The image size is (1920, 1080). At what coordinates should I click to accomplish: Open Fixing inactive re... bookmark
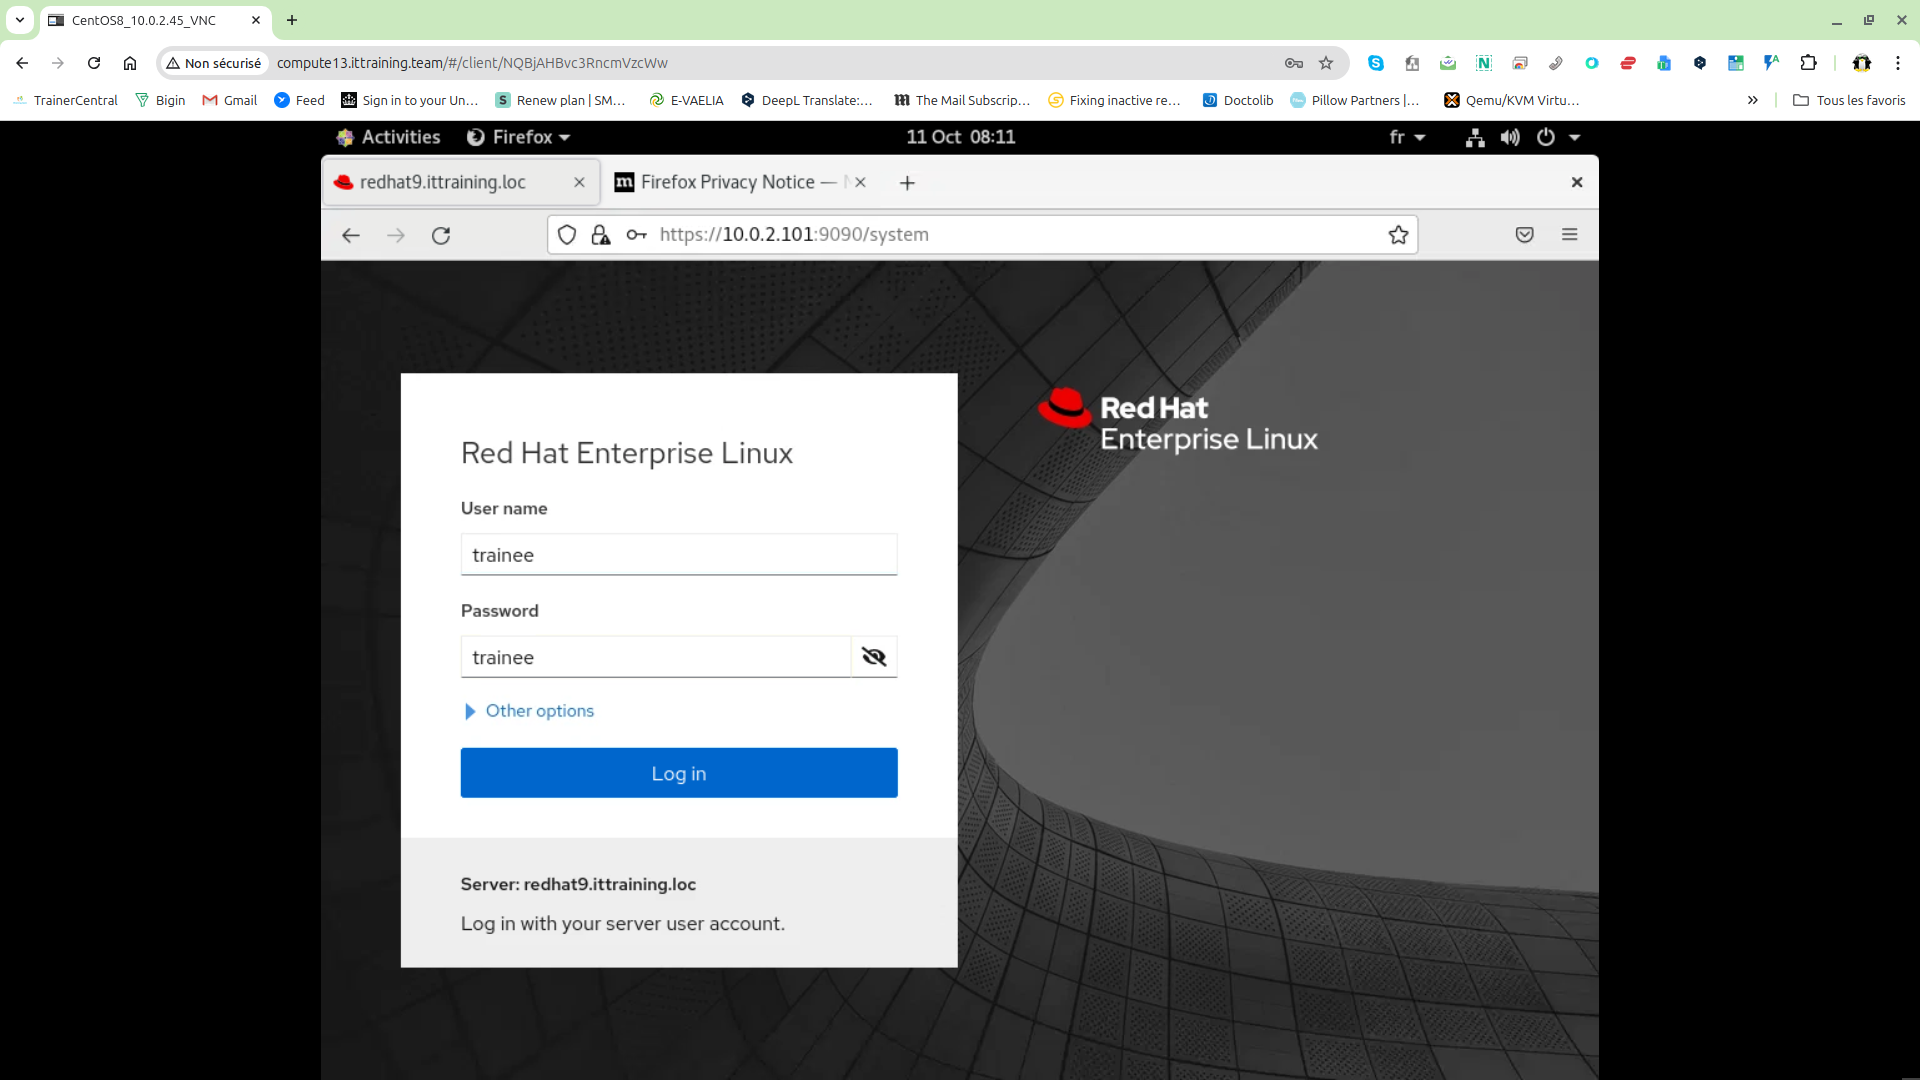[x=1114, y=100]
